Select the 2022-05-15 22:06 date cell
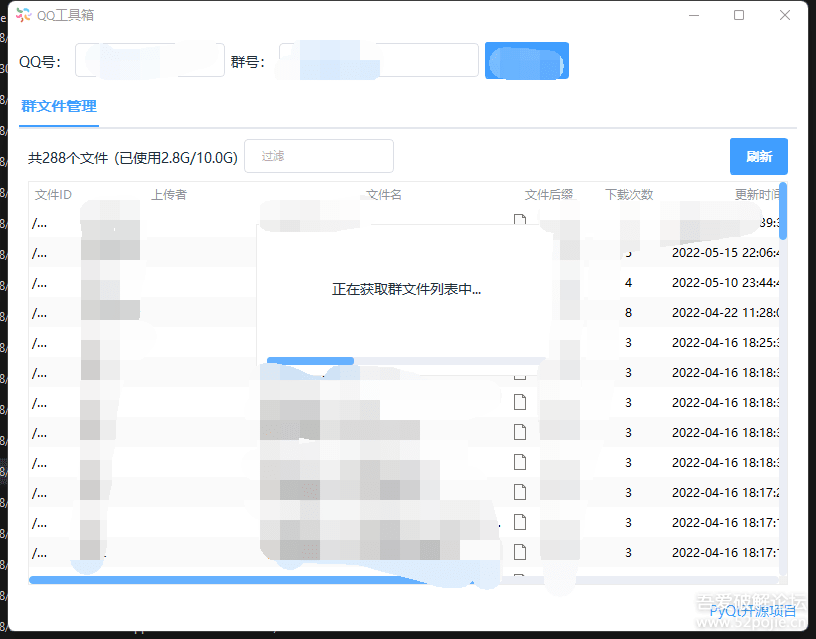The image size is (816, 639). (725, 253)
